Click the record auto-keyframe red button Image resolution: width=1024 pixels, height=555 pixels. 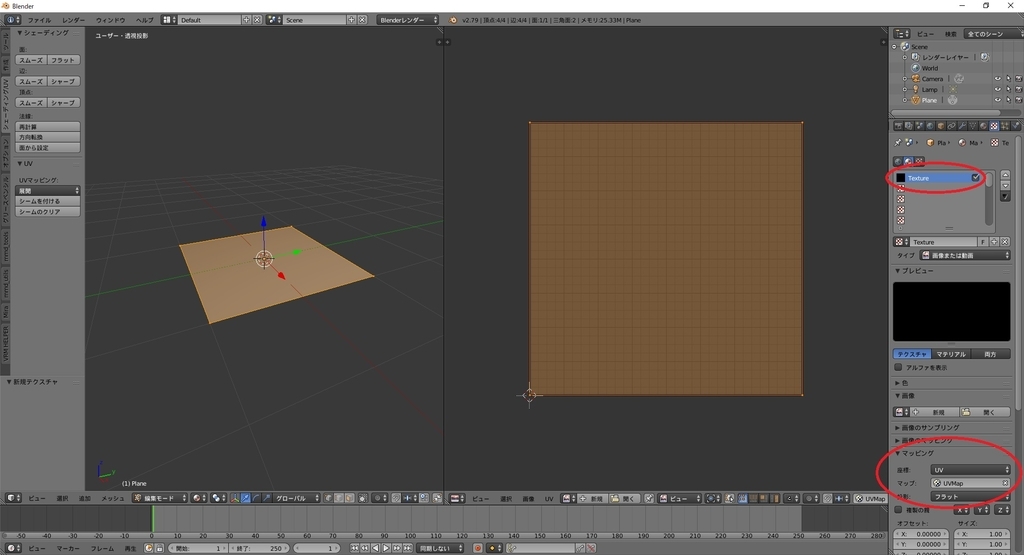pyautogui.click(x=479, y=548)
